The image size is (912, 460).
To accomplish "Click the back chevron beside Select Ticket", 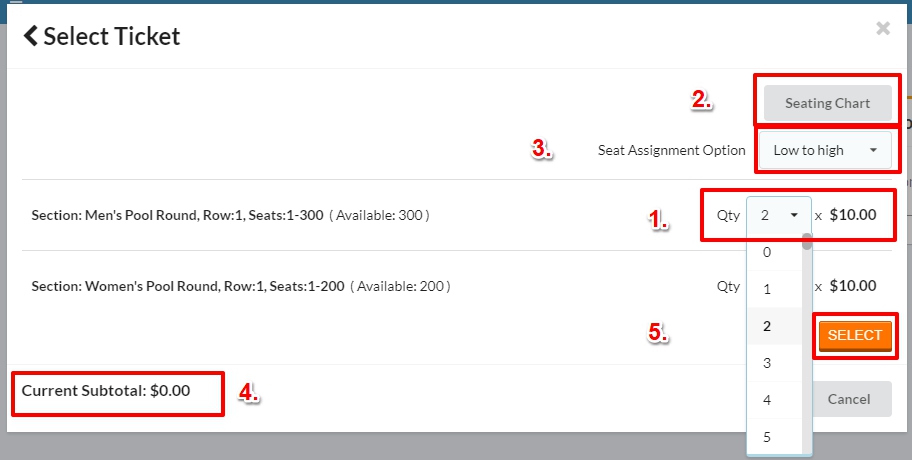I will tap(31, 37).
